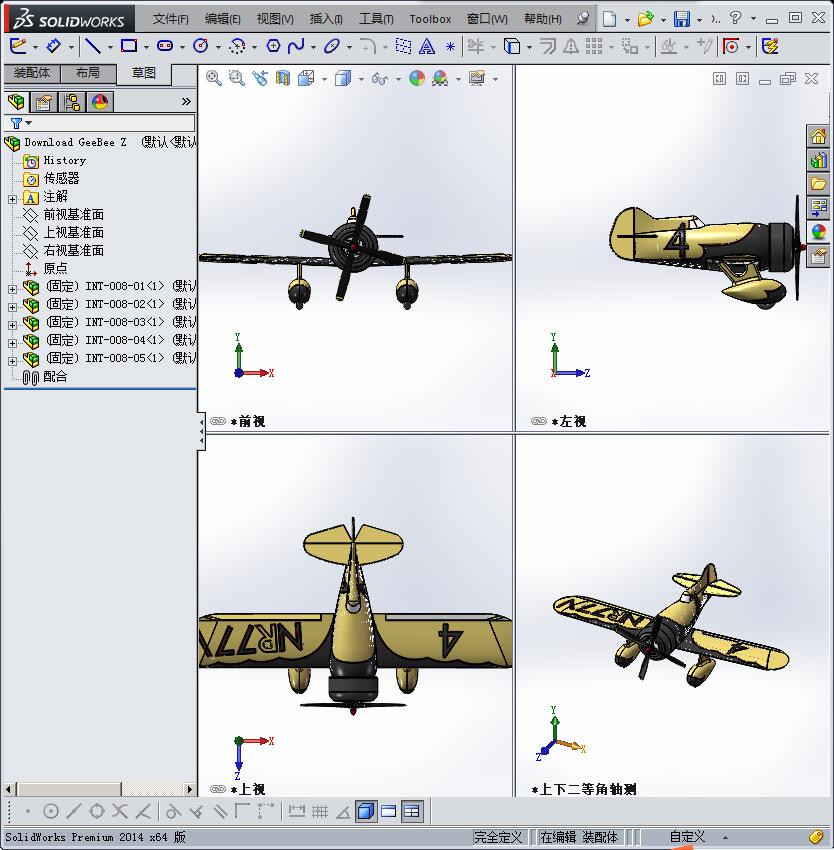Expand the 注解 annotations folder
Screen dimensions: 834x850
12,199
